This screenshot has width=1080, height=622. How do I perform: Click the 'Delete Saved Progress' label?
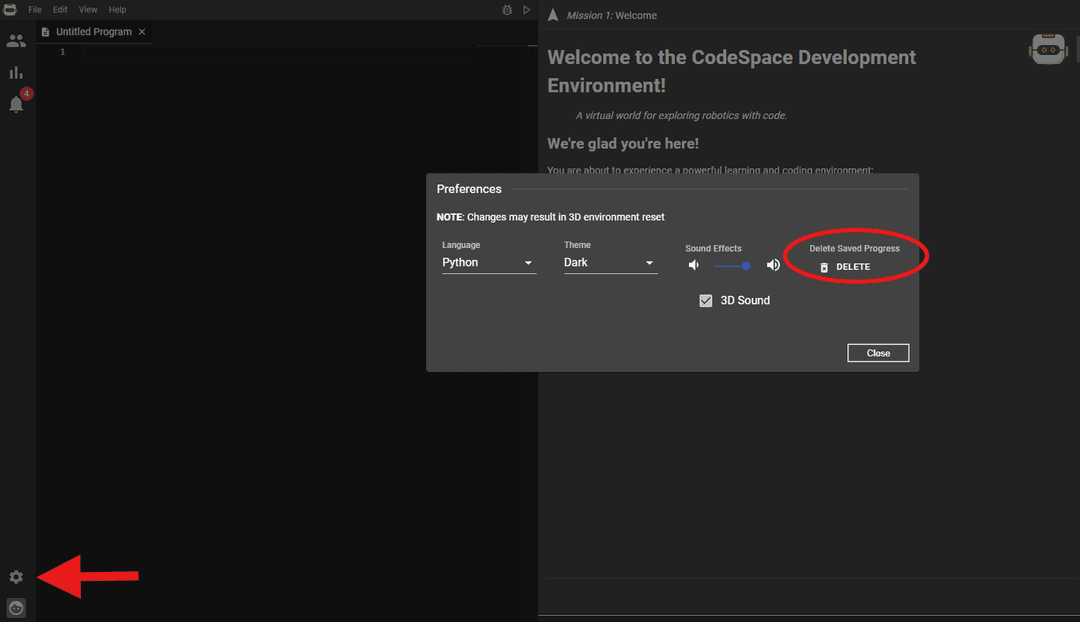click(854, 248)
